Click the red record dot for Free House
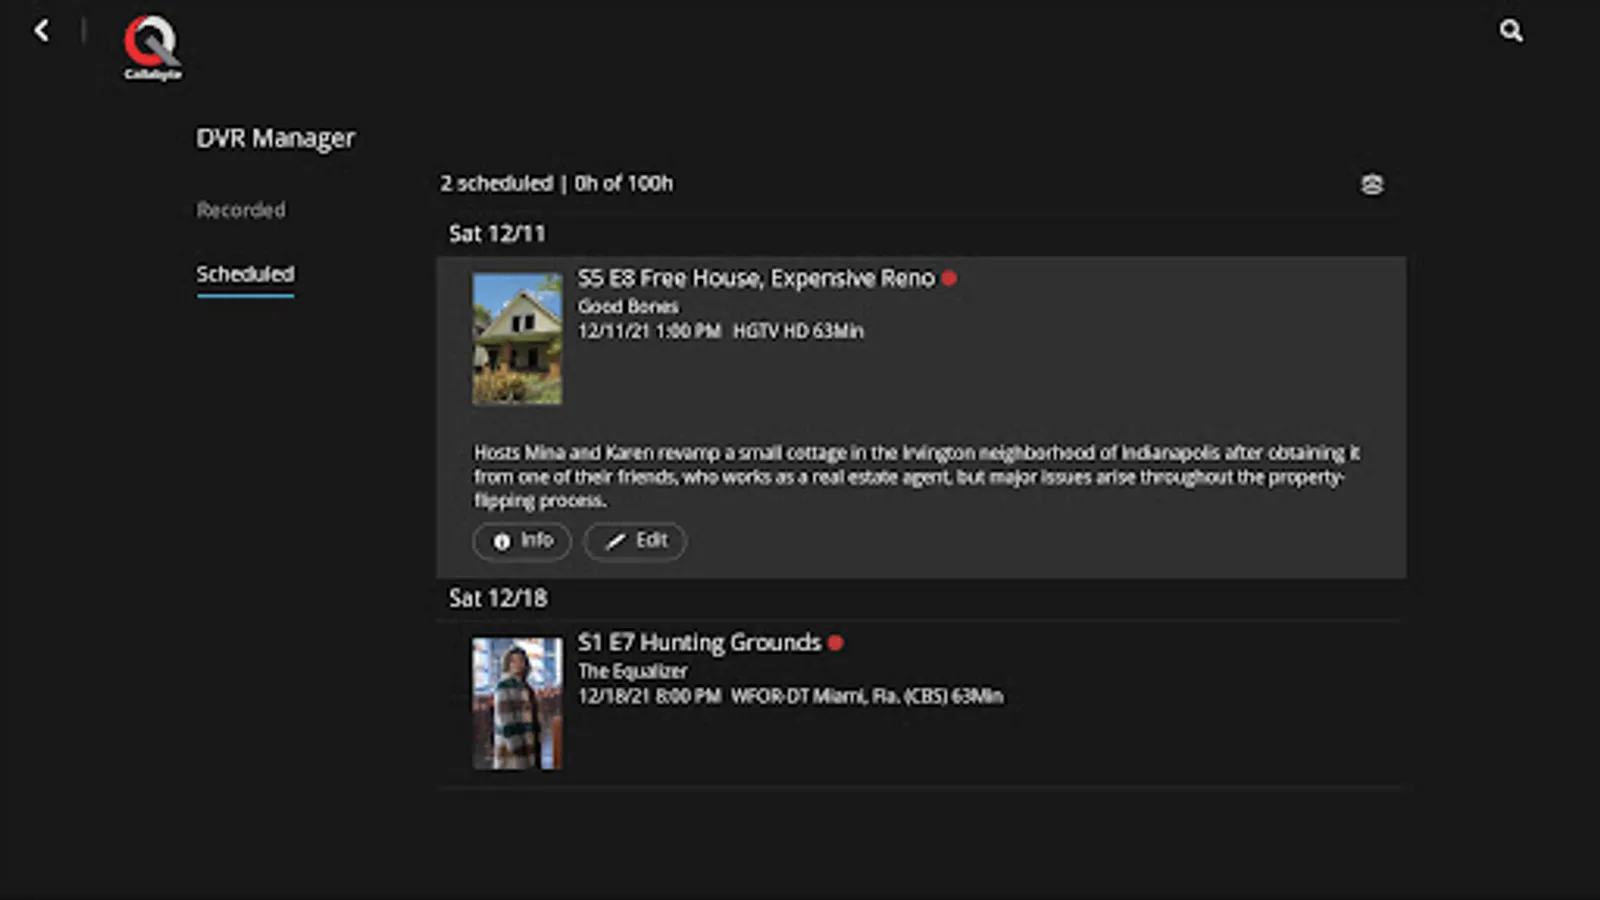The width and height of the screenshot is (1600, 900). tap(949, 279)
